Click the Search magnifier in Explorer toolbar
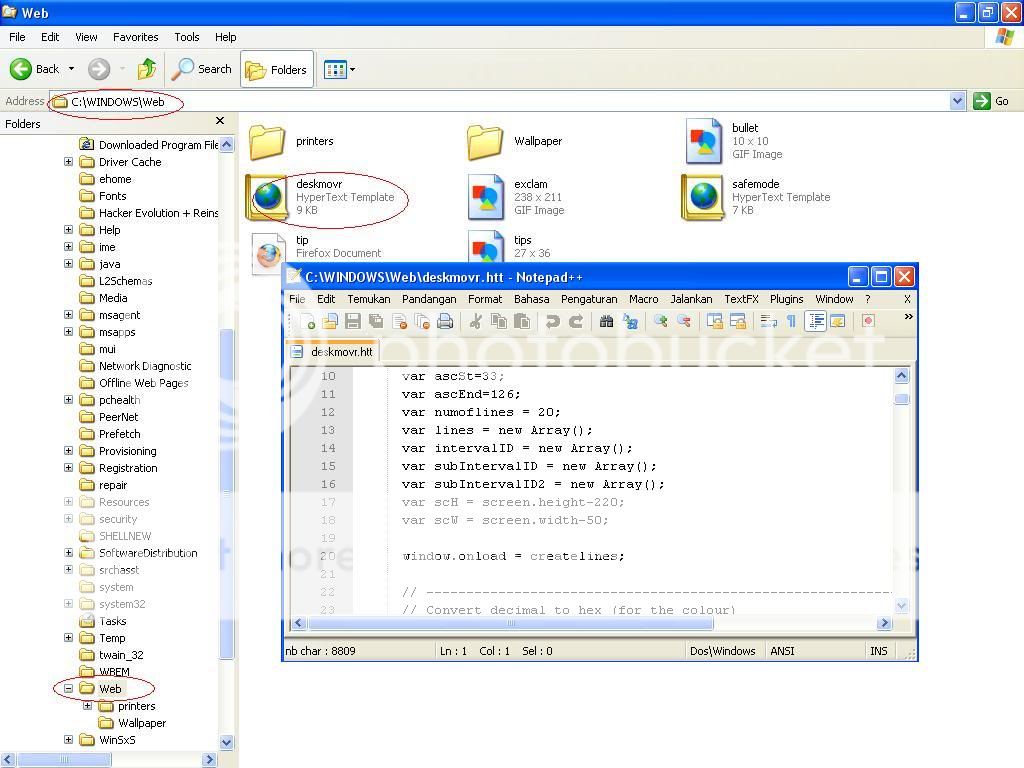The height and width of the screenshot is (768, 1024). coord(201,69)
